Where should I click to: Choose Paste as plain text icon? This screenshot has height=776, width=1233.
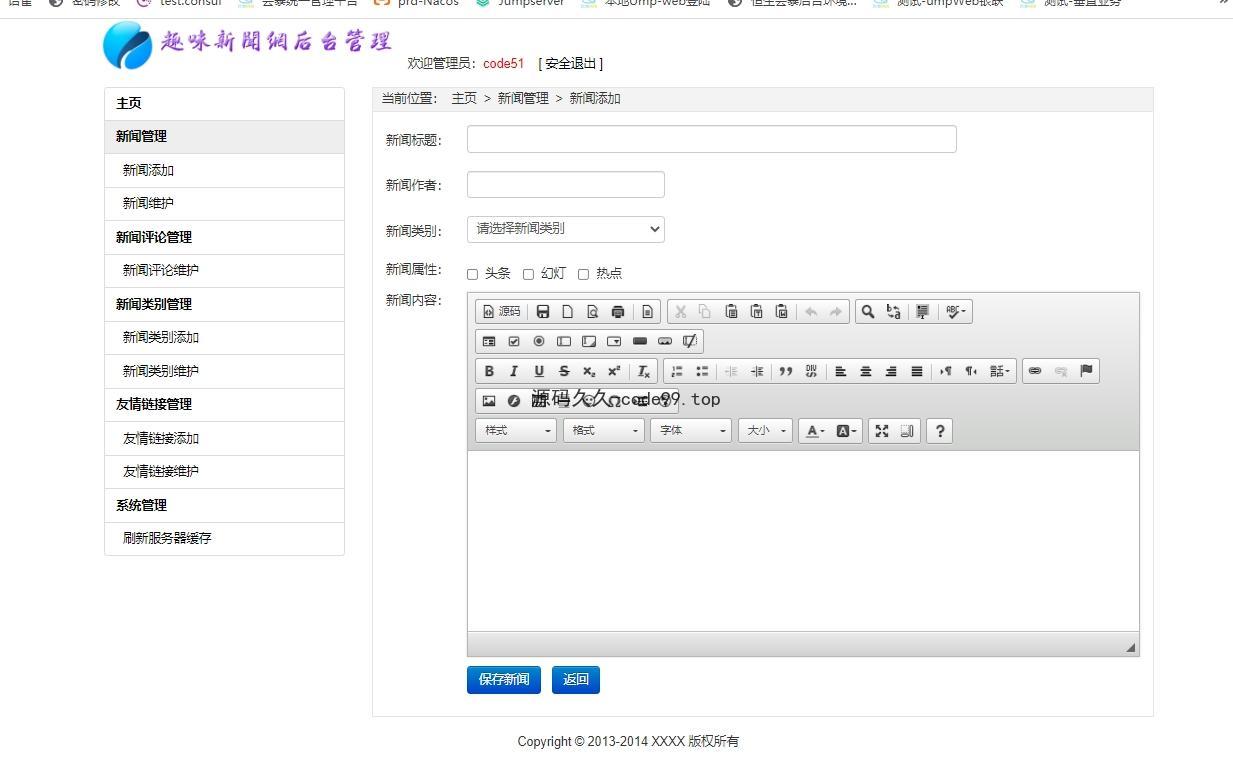756,312
